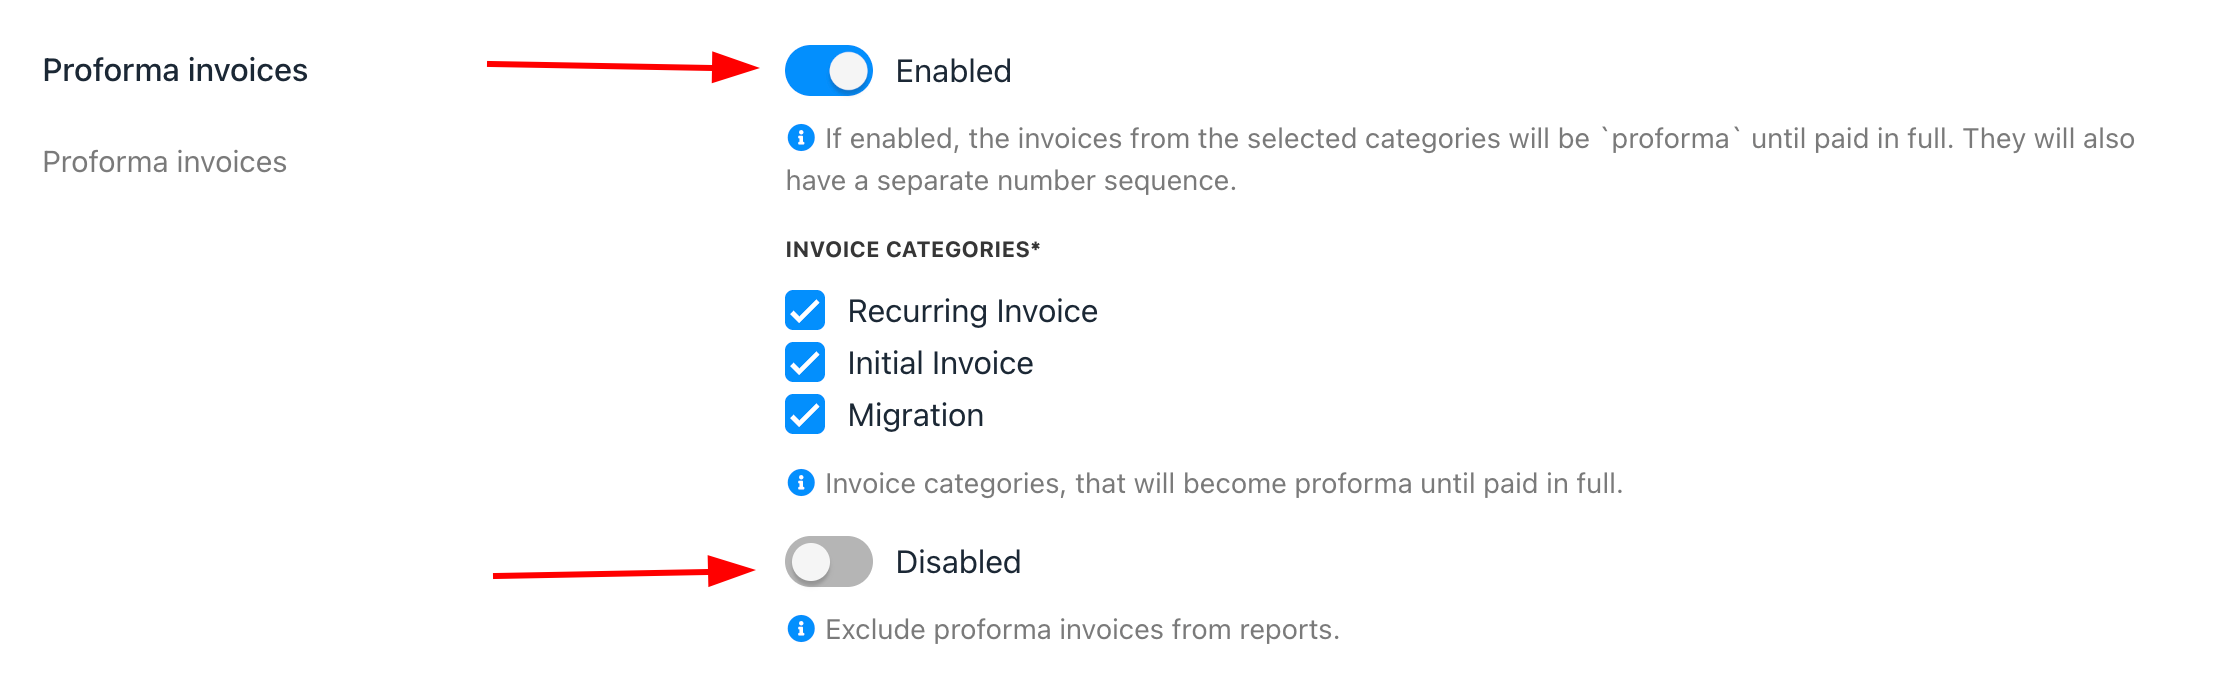This screenshot has width=2224, height=680.
Task: Uncheck the Migration checkbox
Action: point(805,415)
